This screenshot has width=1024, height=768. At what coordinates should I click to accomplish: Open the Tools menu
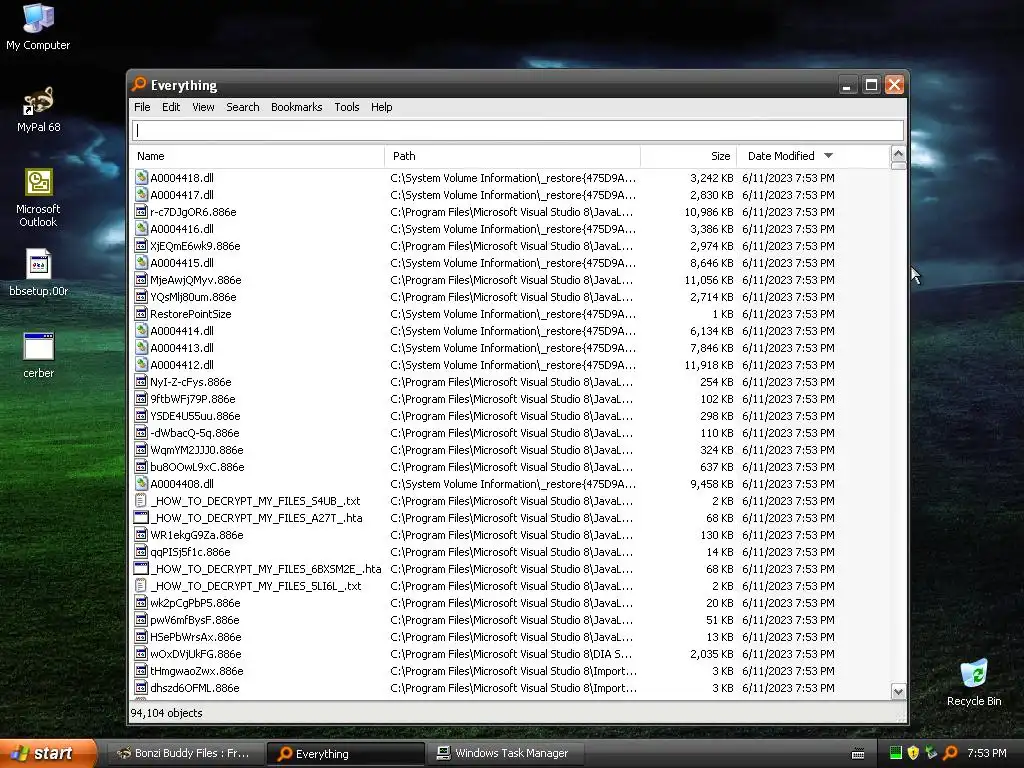pos(347,107)
